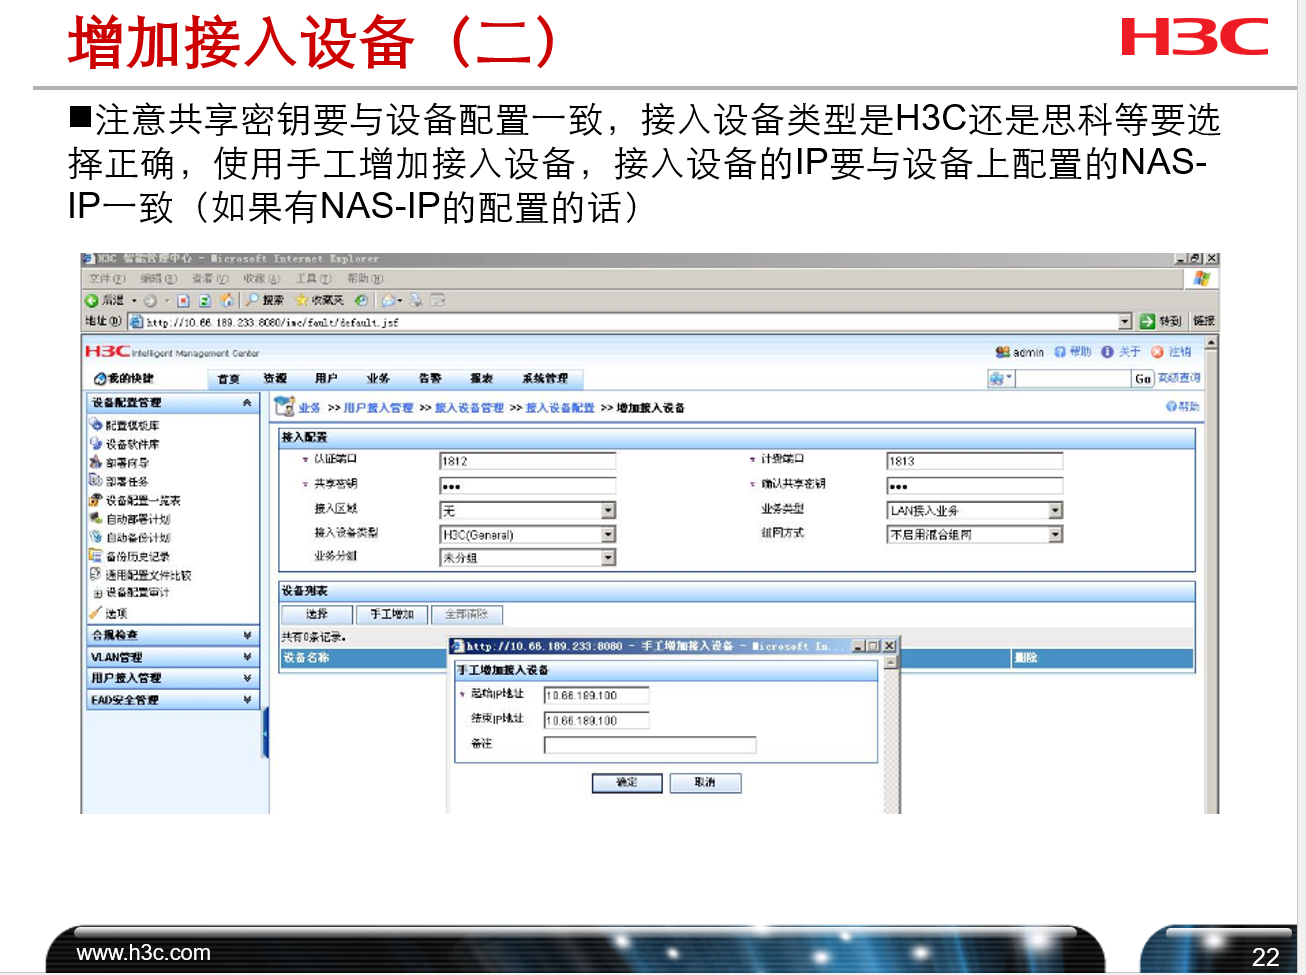This screenshot has height=975, width=1306.
Task: Click the 部署任务 sidebar icon
Action: [96, 481]
